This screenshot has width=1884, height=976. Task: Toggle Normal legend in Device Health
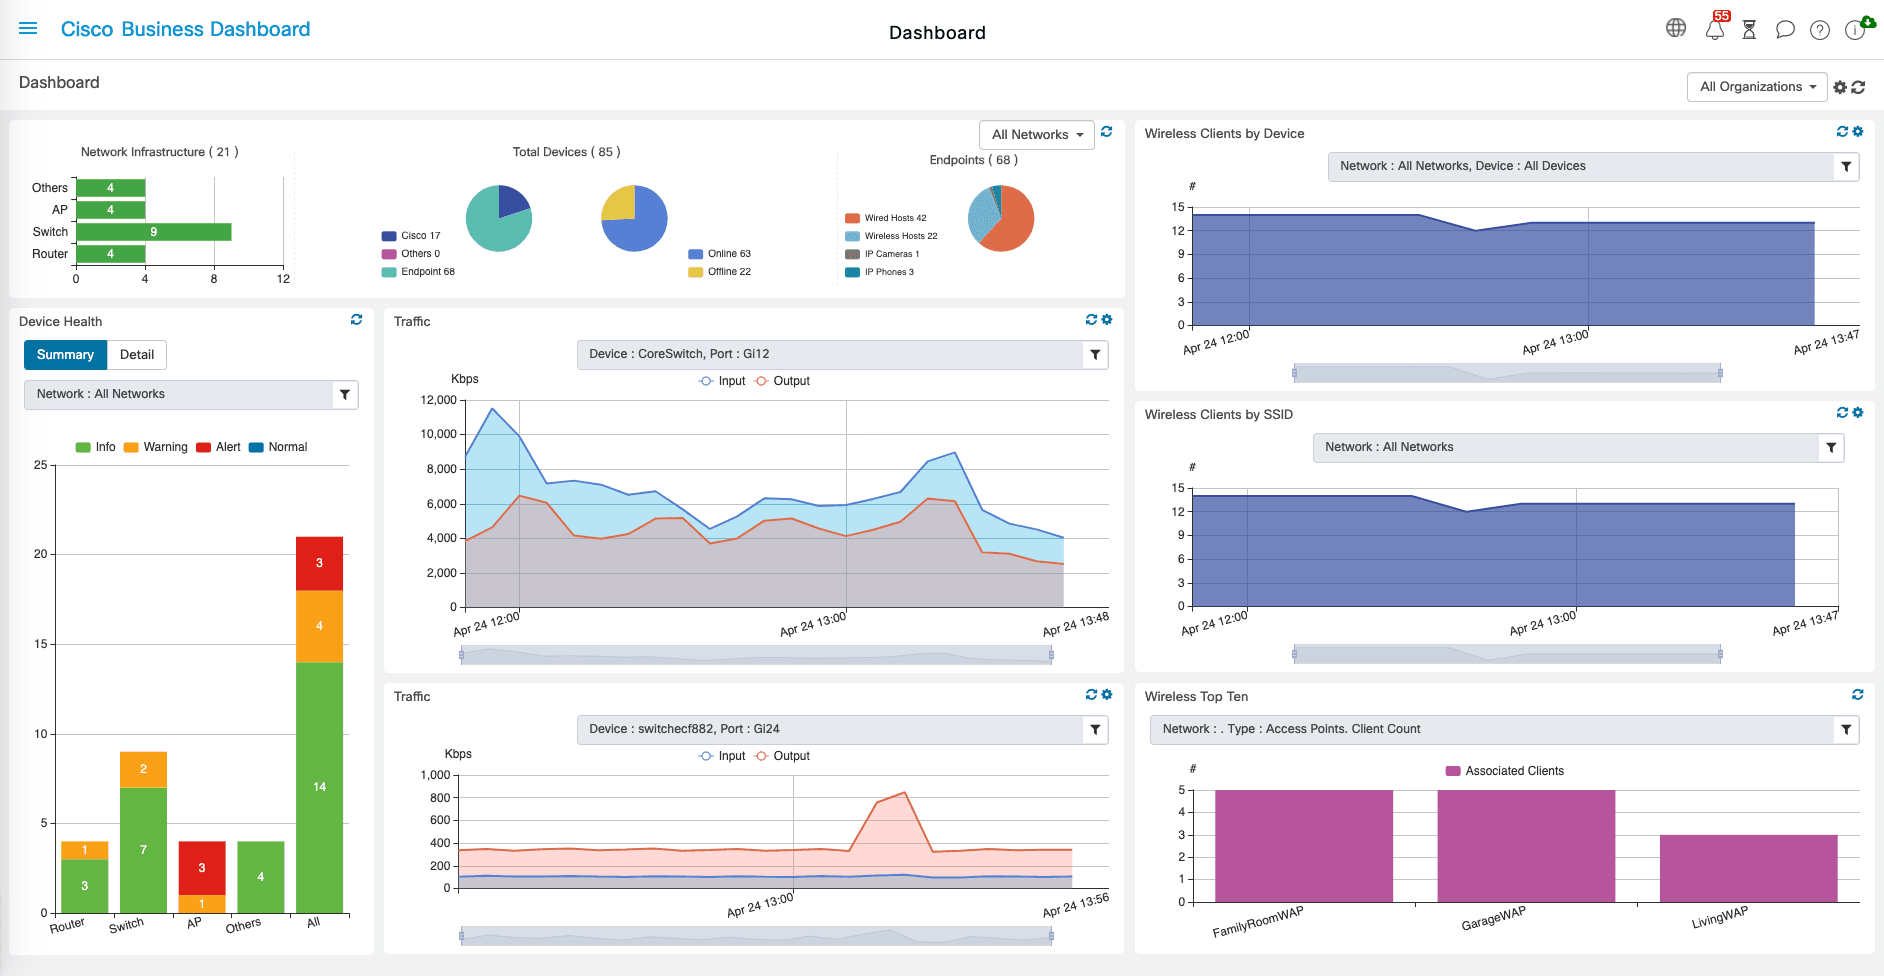point(278,447)
